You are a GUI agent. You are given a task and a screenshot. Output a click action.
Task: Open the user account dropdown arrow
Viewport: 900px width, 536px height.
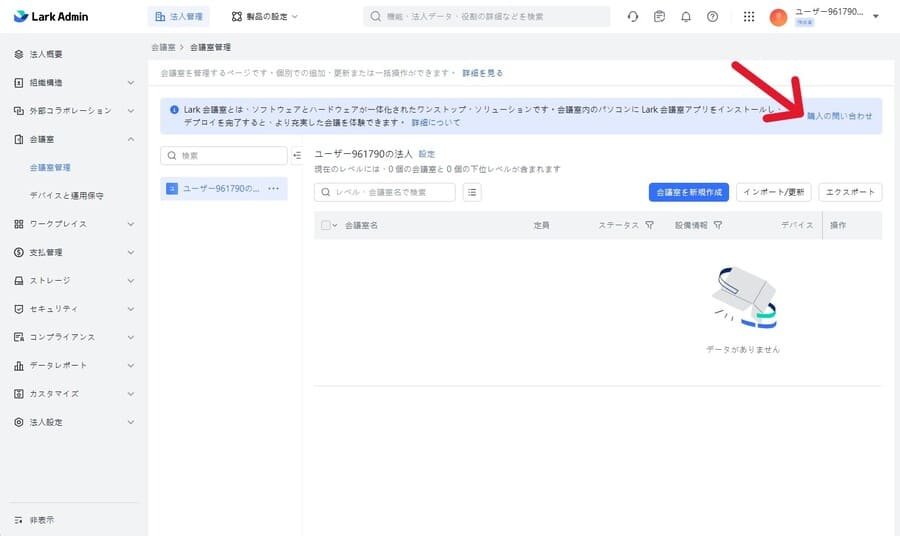876,17
